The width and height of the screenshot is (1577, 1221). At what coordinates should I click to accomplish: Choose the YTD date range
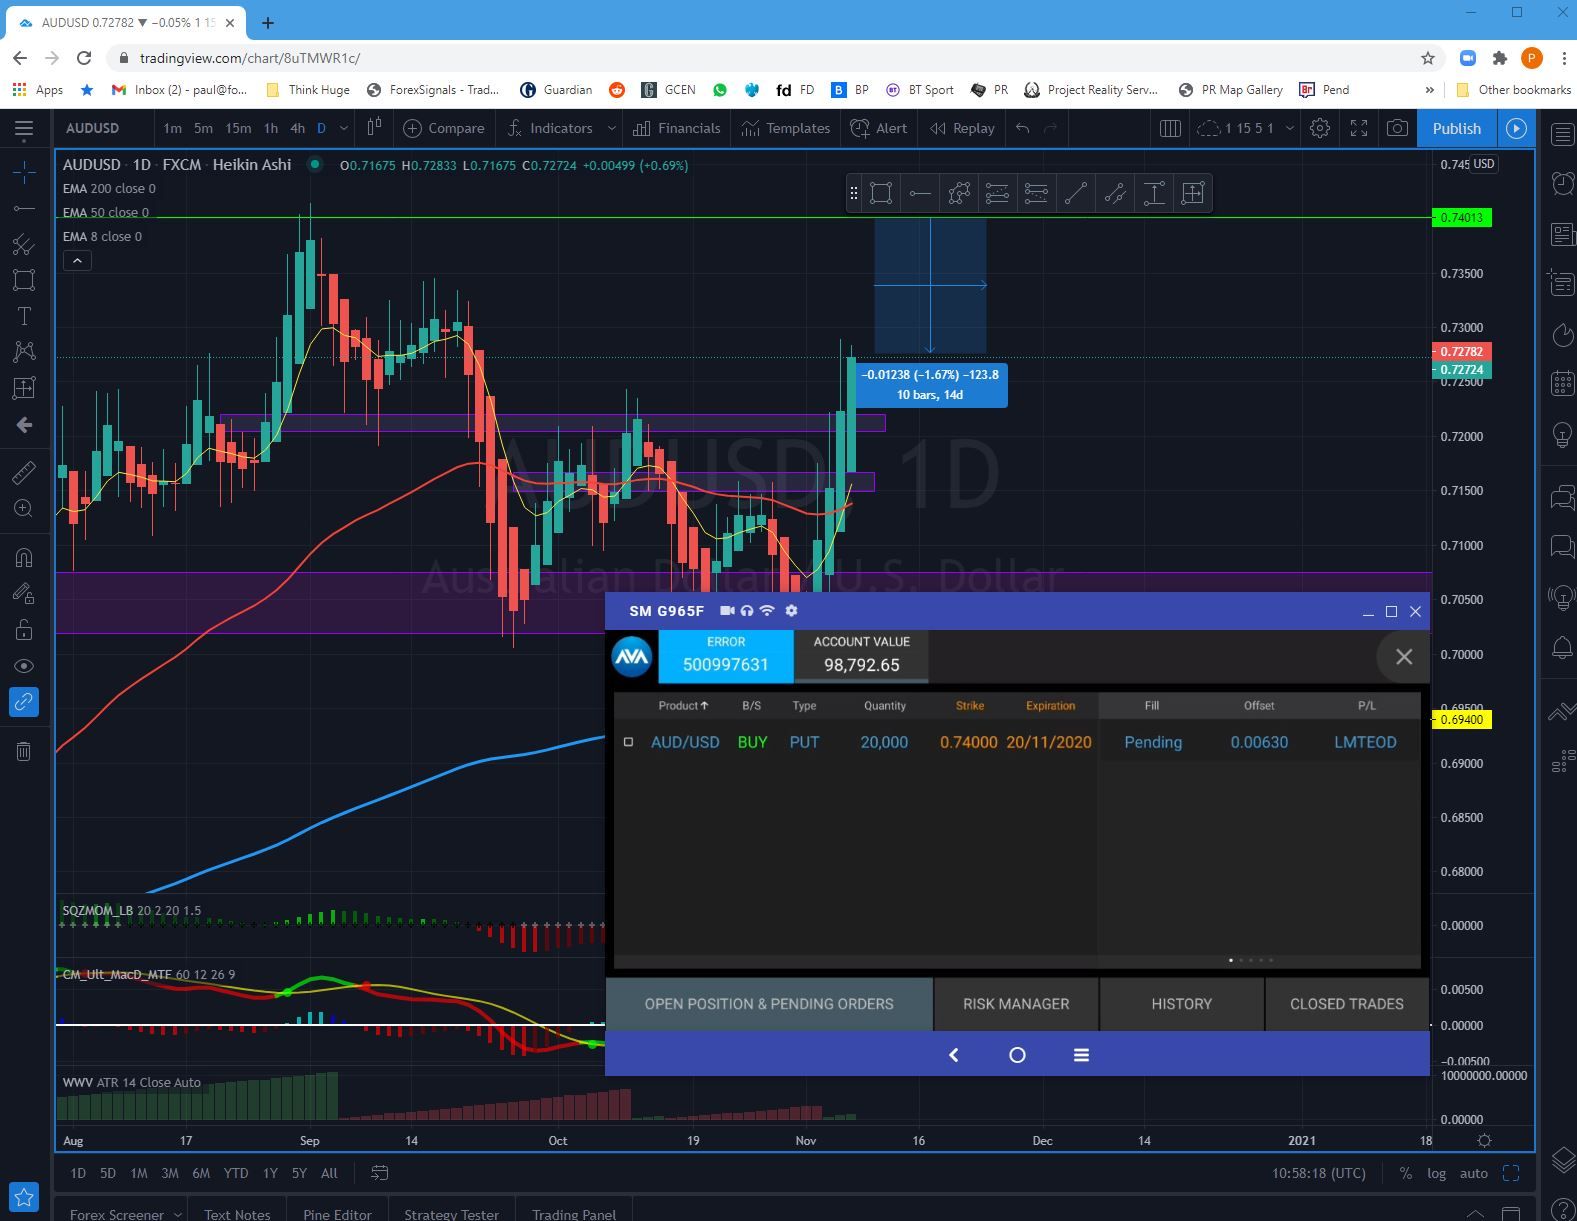(x=236, y=1173)
